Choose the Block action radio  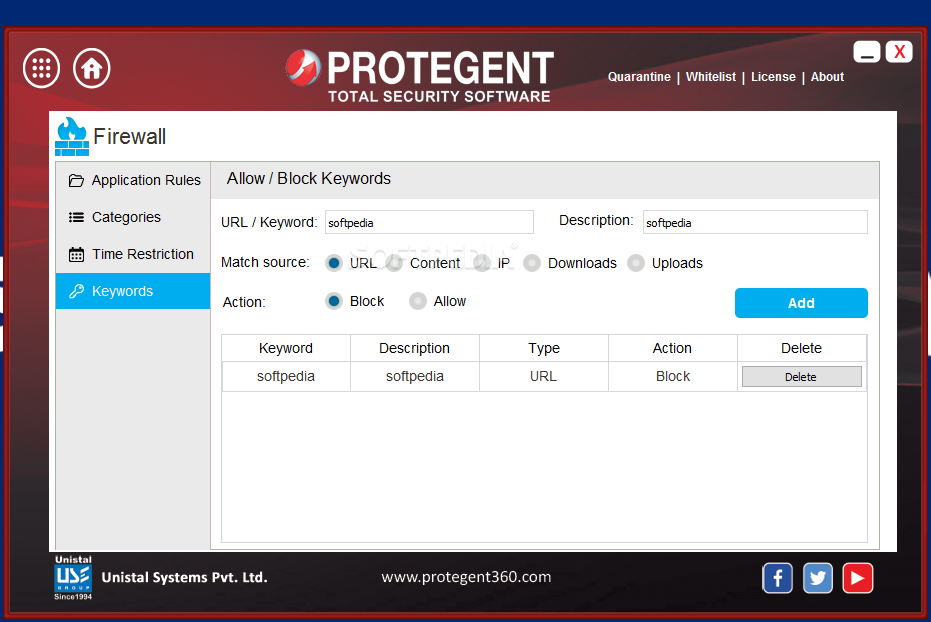334,302
